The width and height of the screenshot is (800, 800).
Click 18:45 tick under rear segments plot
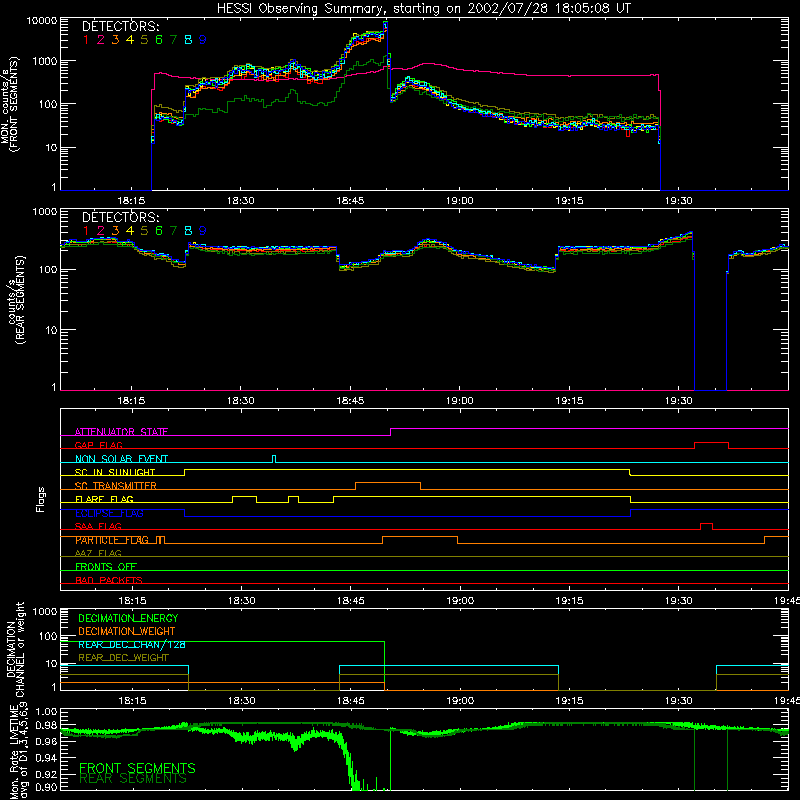tap(350, 401)
